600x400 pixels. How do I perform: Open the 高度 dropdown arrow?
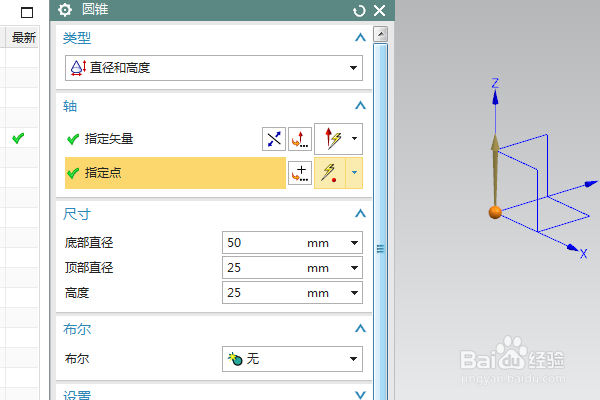(354, 293)
